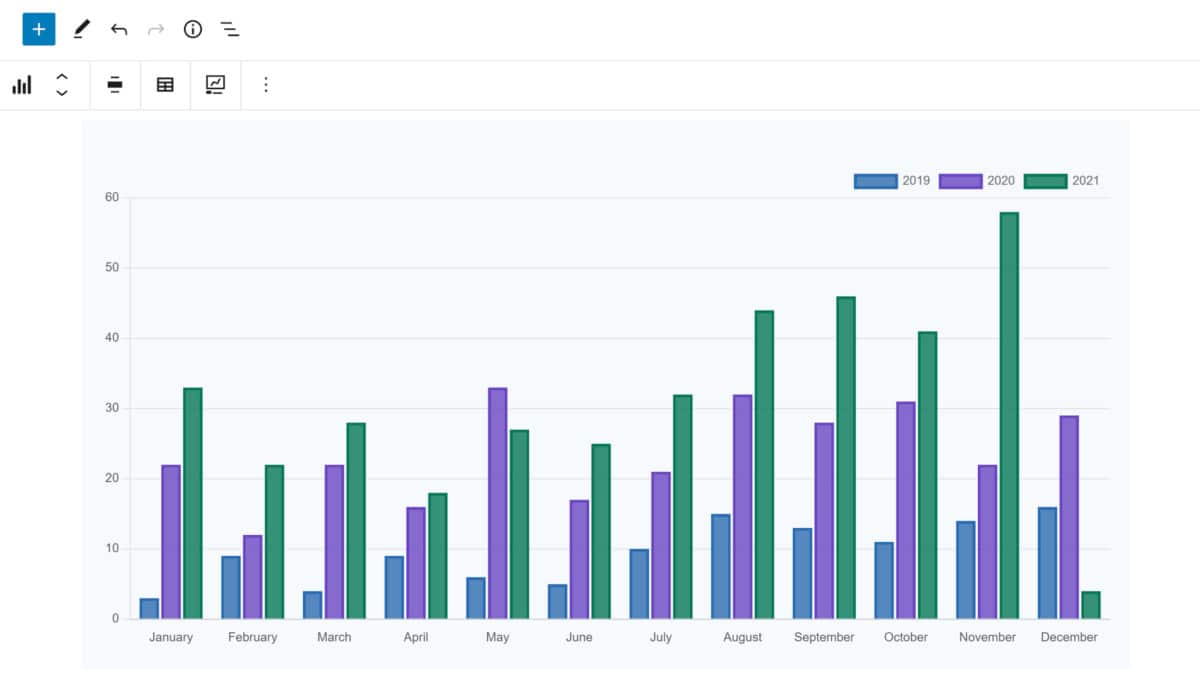Open the Tools pencil menu
The width and height of the screenshot is (1200, 675).
pos(82,29)
